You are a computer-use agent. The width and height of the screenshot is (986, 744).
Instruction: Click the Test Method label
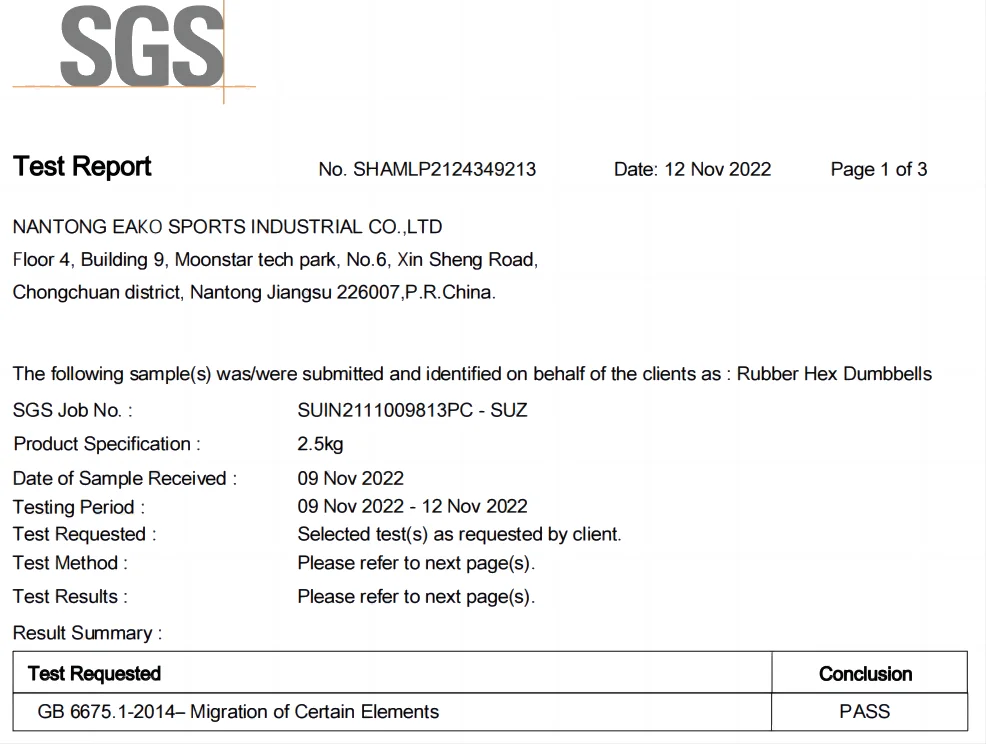coord(70,563)
